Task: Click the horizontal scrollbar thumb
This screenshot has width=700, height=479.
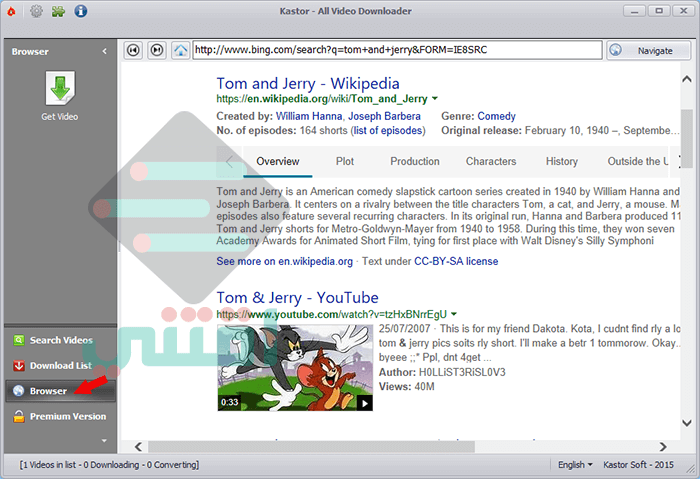Action: (x=311, y=446)
